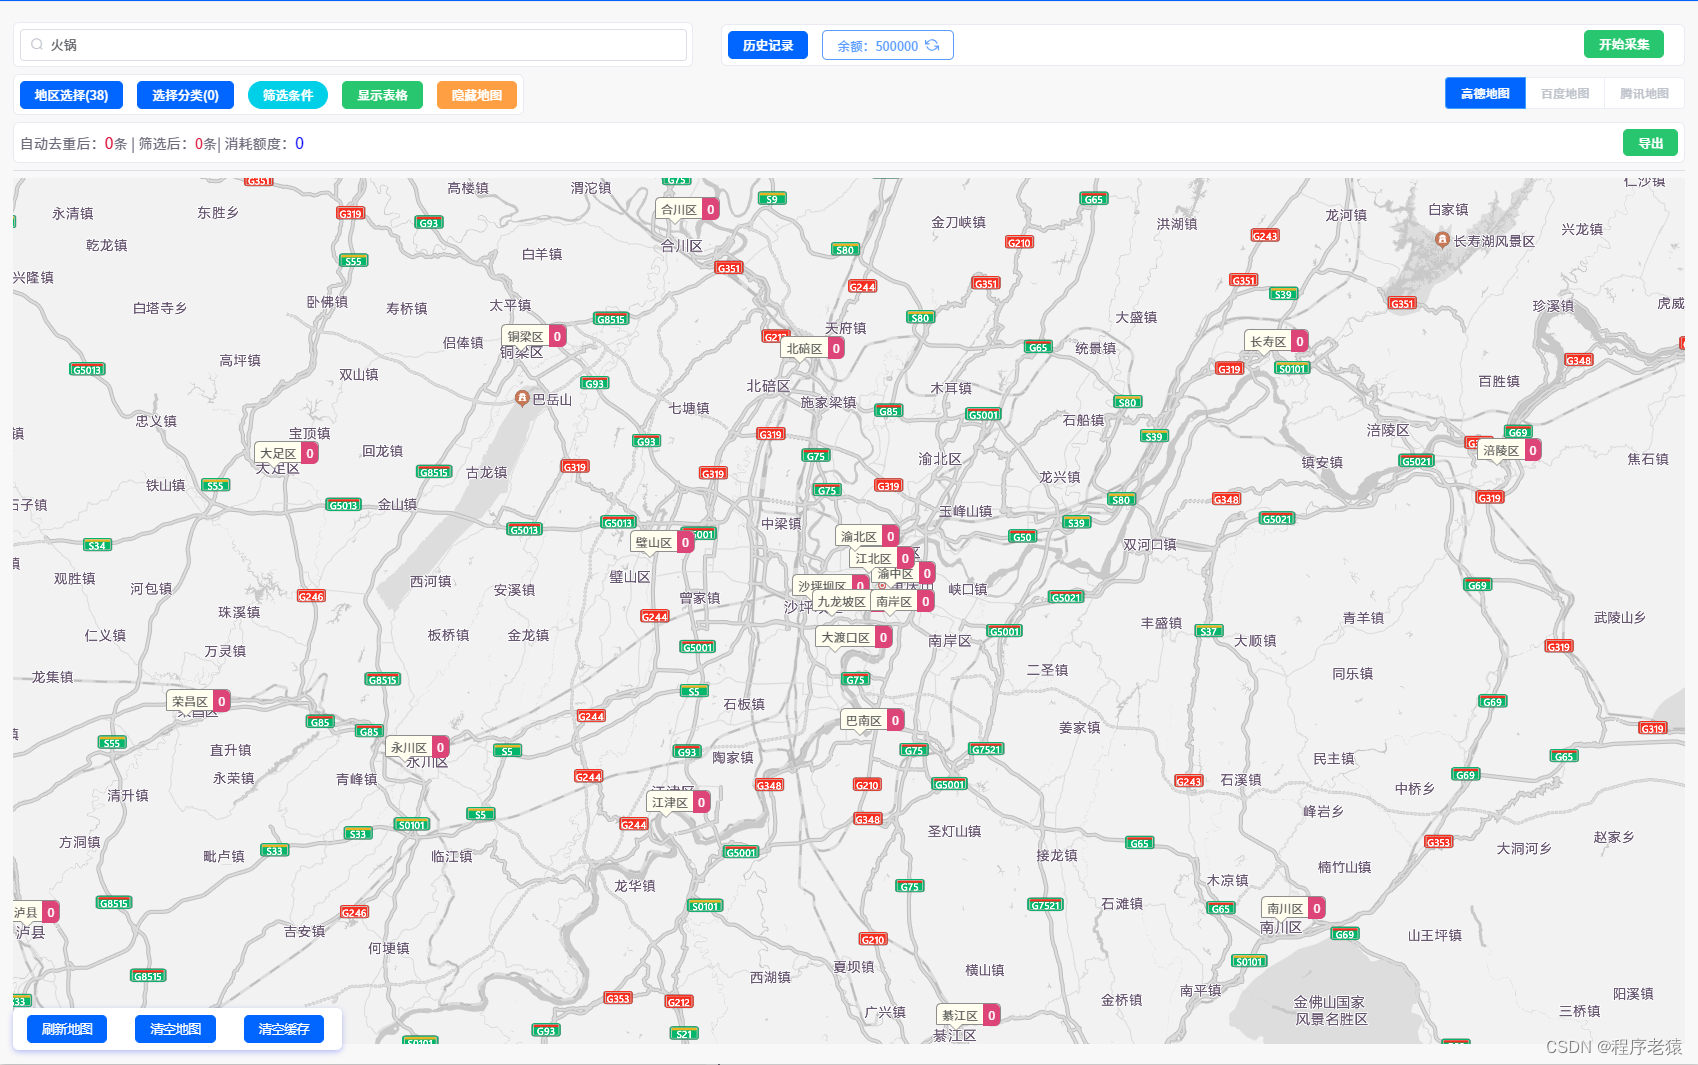Select the 綦江区 map marker

pyautogui.click(x=969, y=1015)
